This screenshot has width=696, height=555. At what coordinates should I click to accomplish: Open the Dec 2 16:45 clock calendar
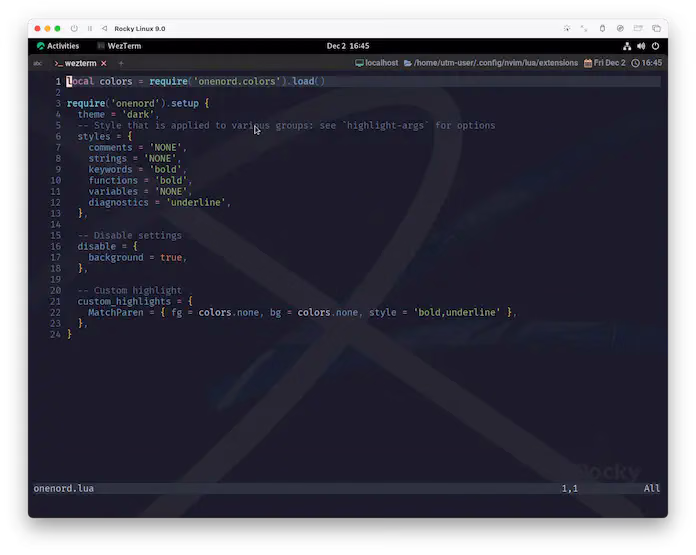[x=348, y=46]
